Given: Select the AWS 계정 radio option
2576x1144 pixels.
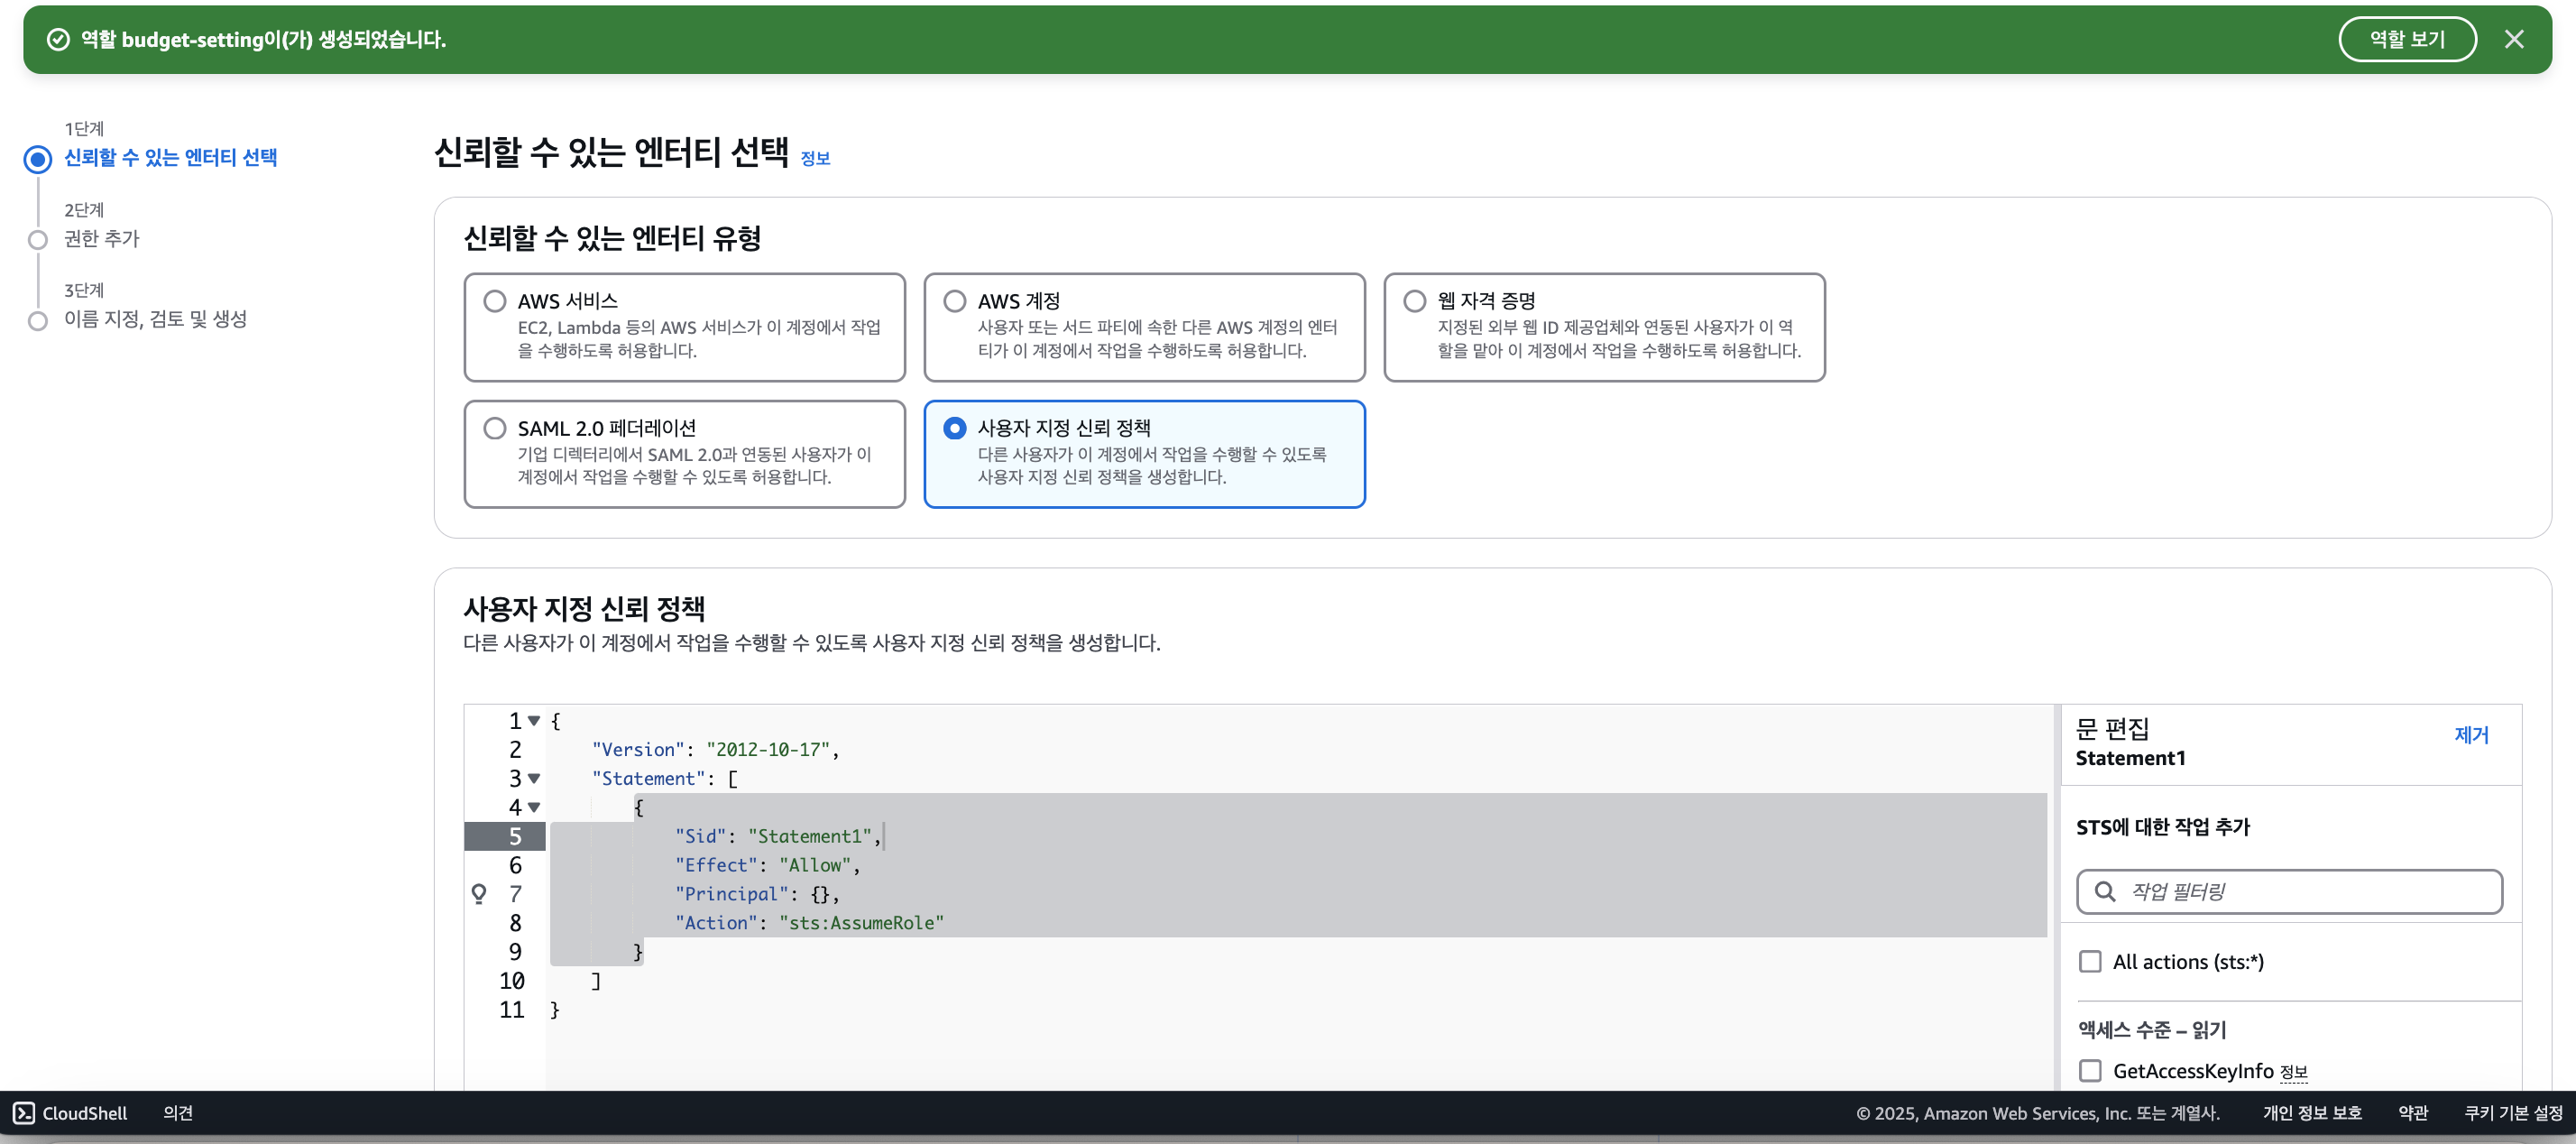Looking at the screenshot, I should pos(955,301).
